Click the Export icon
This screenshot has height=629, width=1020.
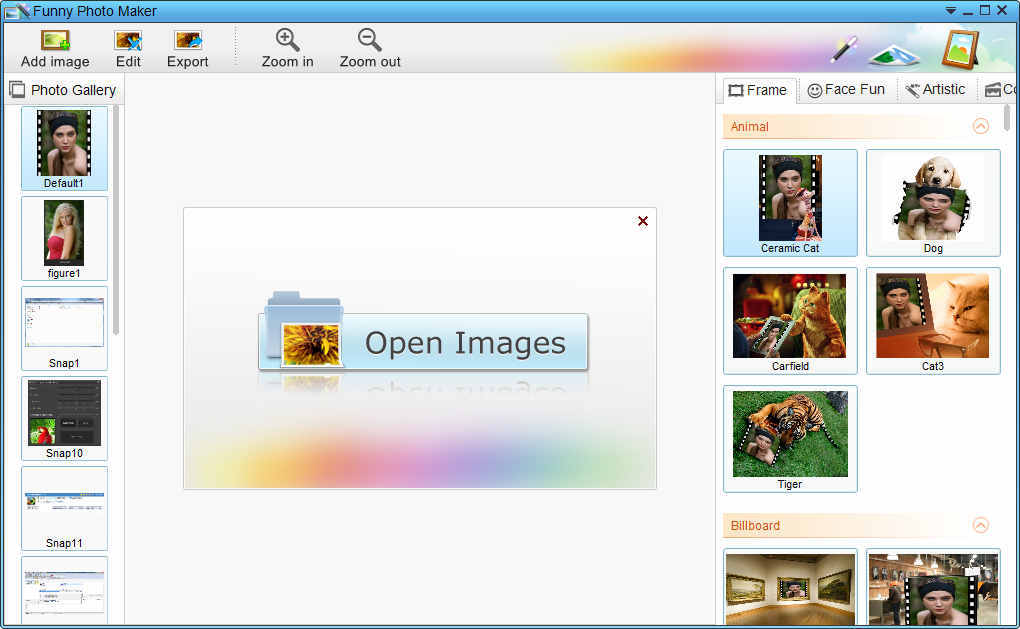188,40
